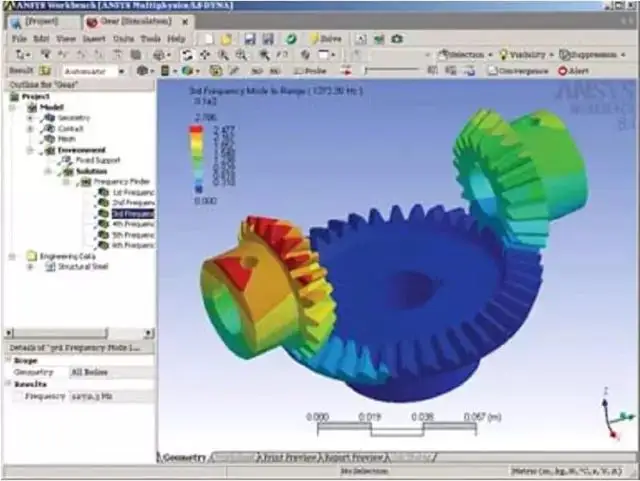Open the Insert menu
640x481 pixels.
[94, 39]
